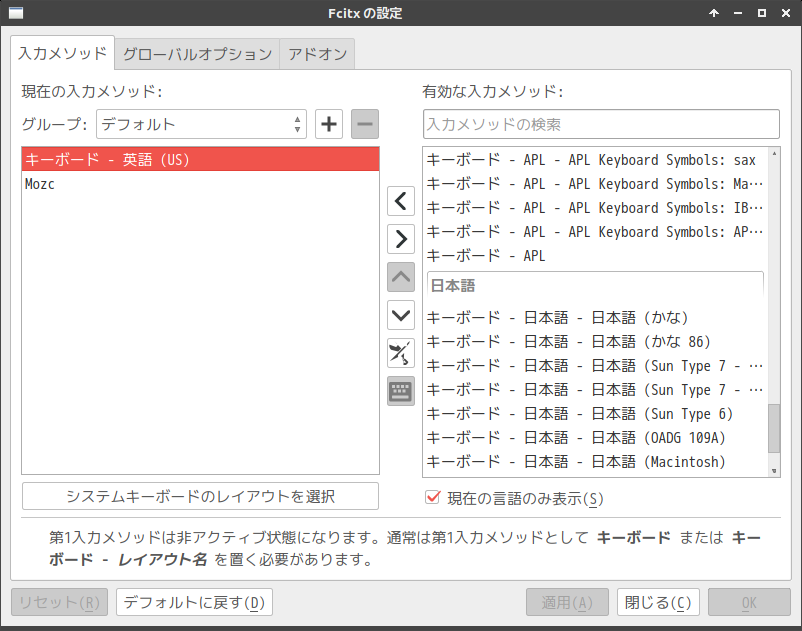Click the scroll-up arrow of available list
Screen dimensions: 802x631
(774, 153)
